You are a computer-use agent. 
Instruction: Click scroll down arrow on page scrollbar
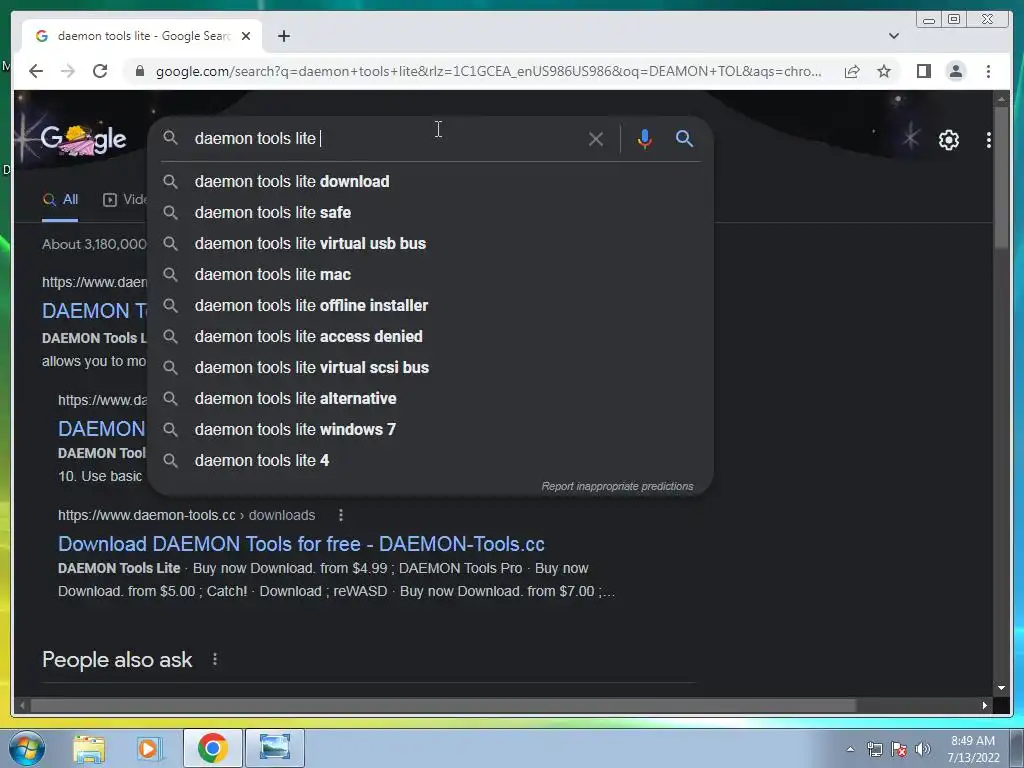1001,688
